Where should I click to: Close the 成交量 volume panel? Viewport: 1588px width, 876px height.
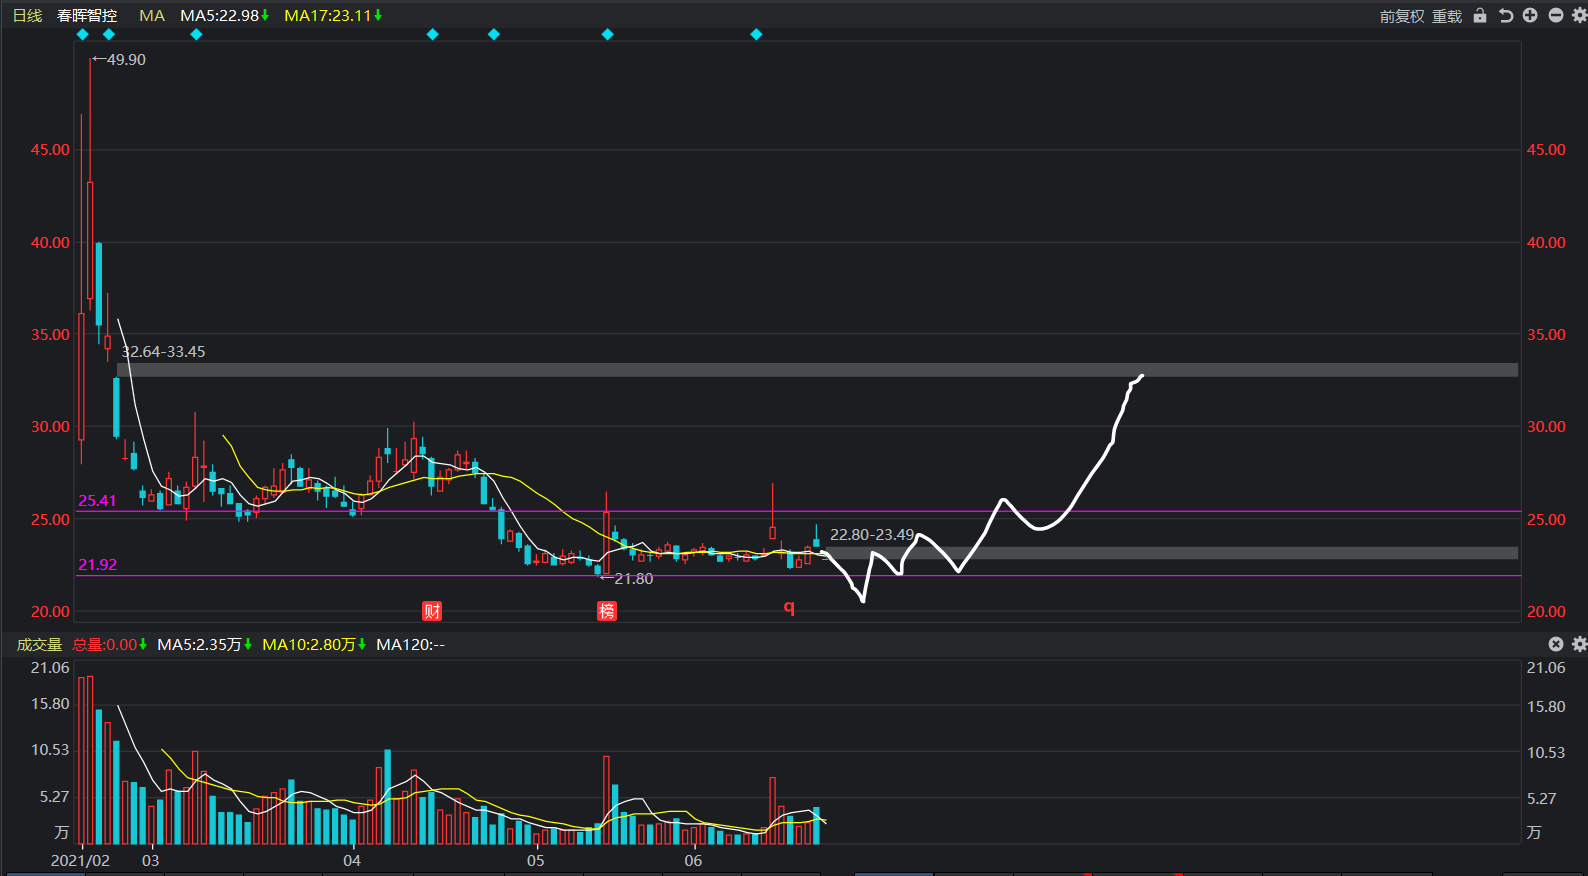(x=1556, y=644)
